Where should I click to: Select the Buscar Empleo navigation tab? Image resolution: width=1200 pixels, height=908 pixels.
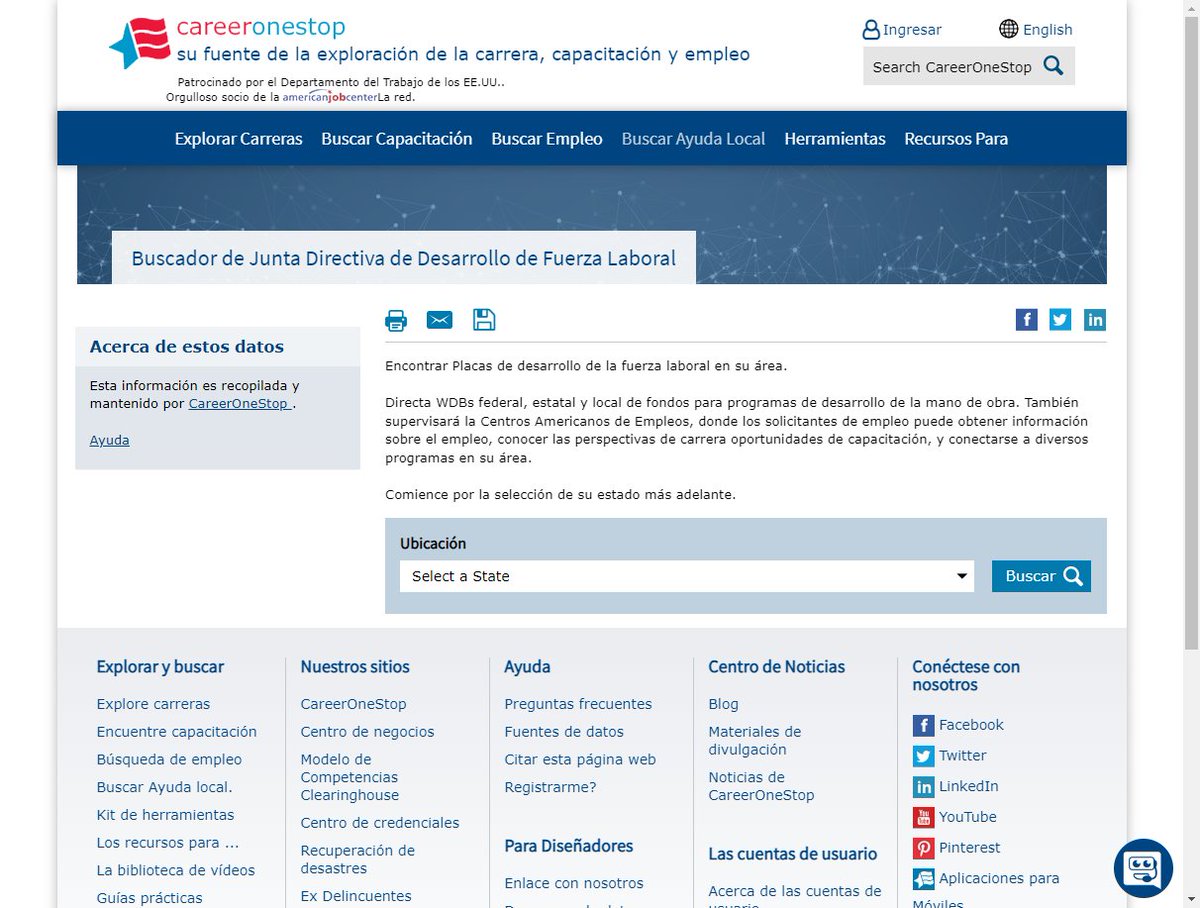546,139
